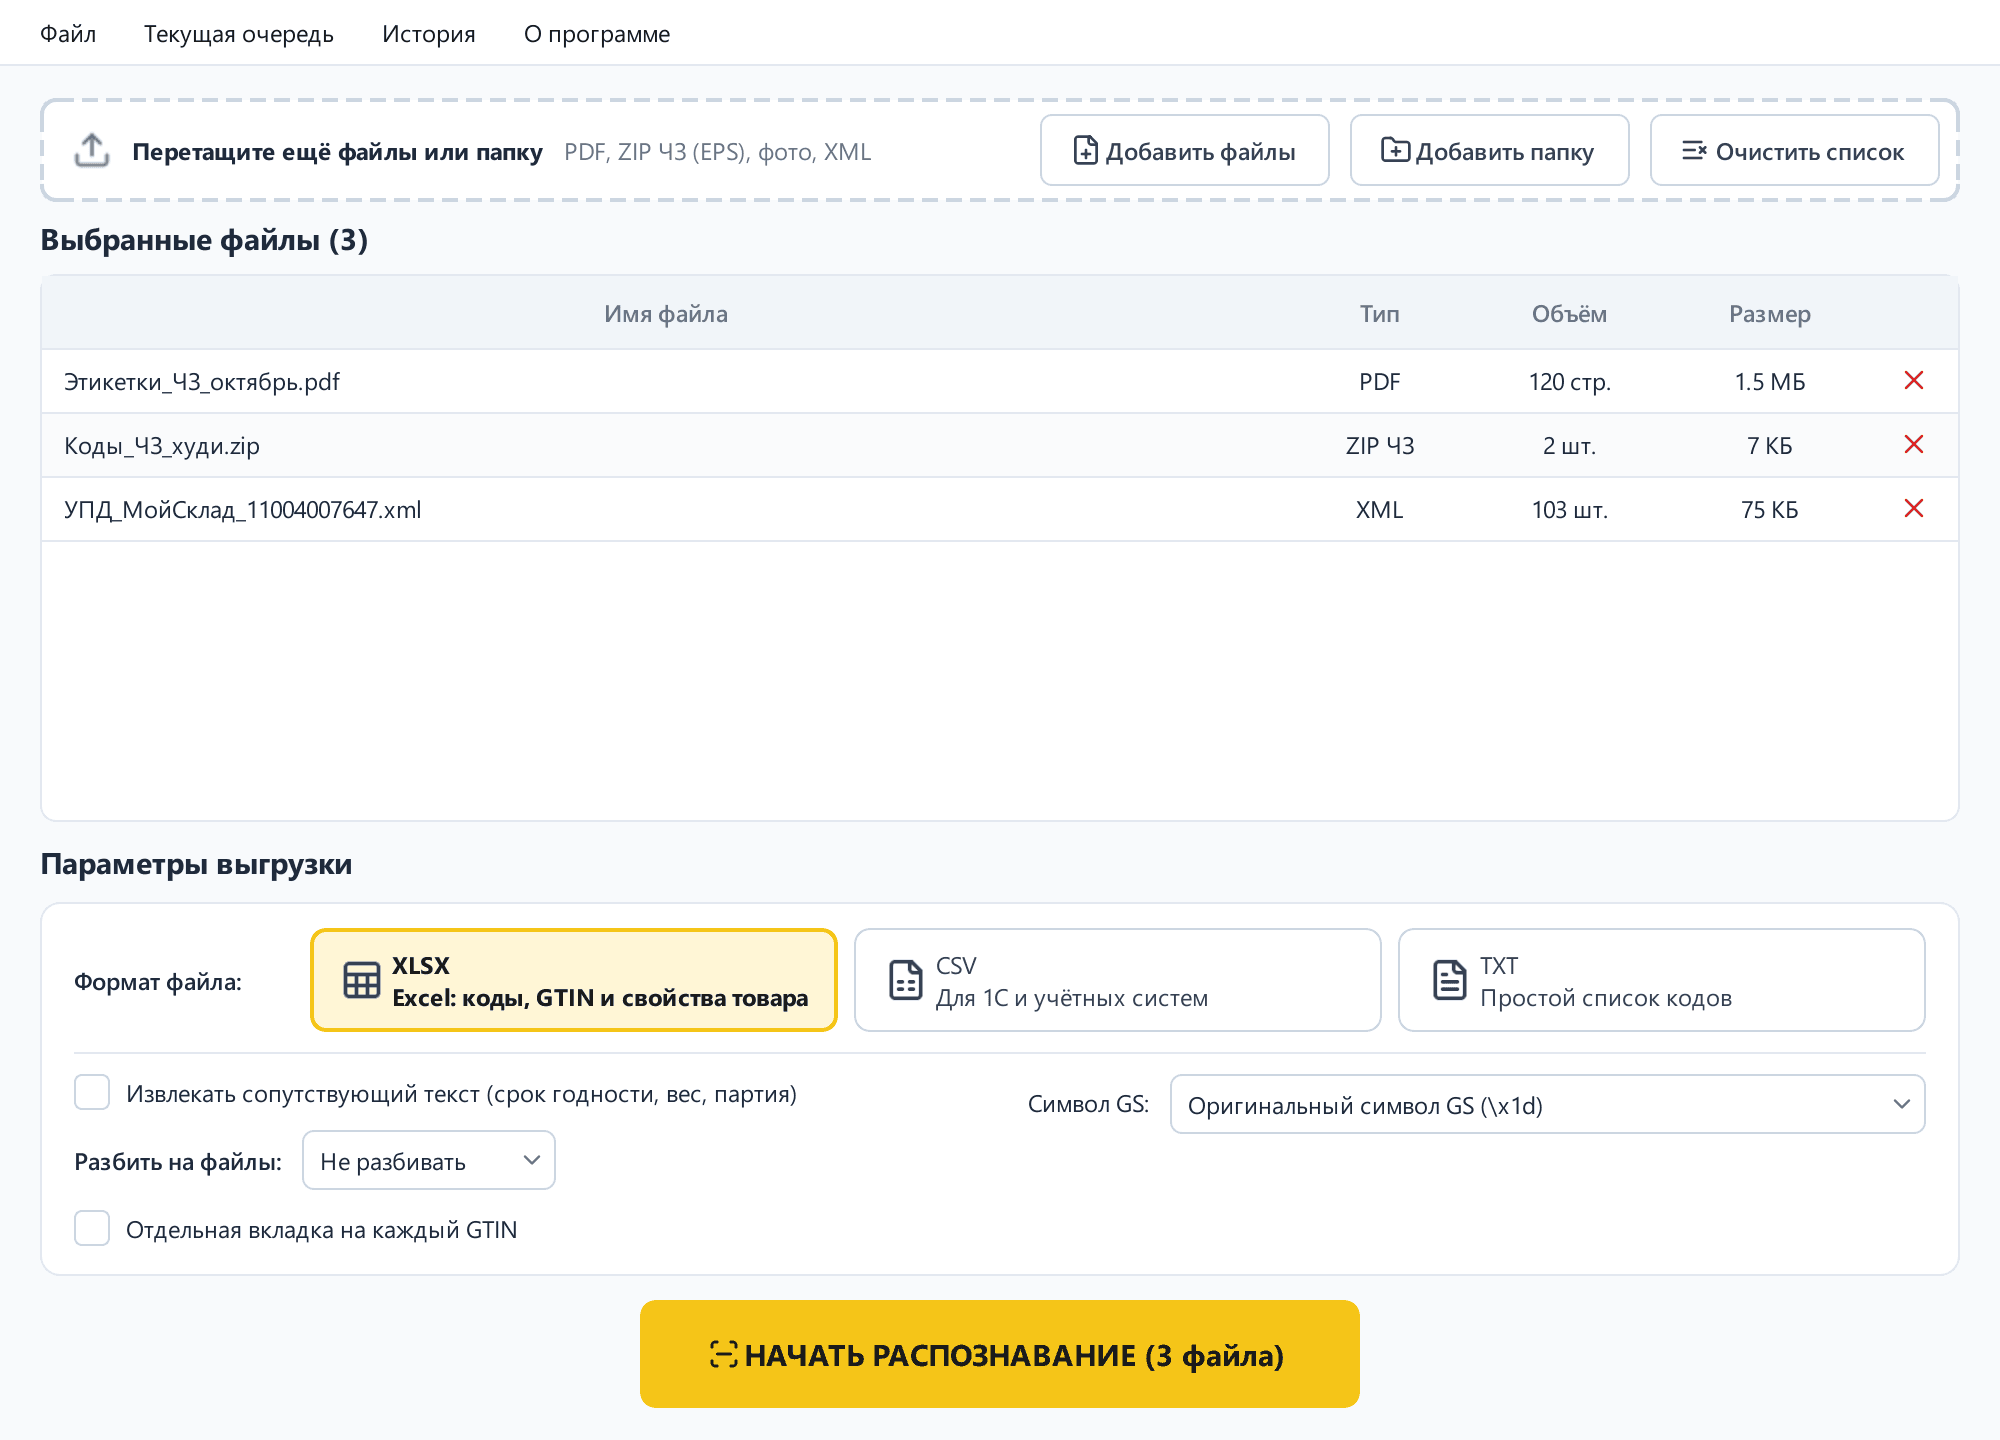
Task: Click the 103 шт. volume cell
Action: (1570, 510)
